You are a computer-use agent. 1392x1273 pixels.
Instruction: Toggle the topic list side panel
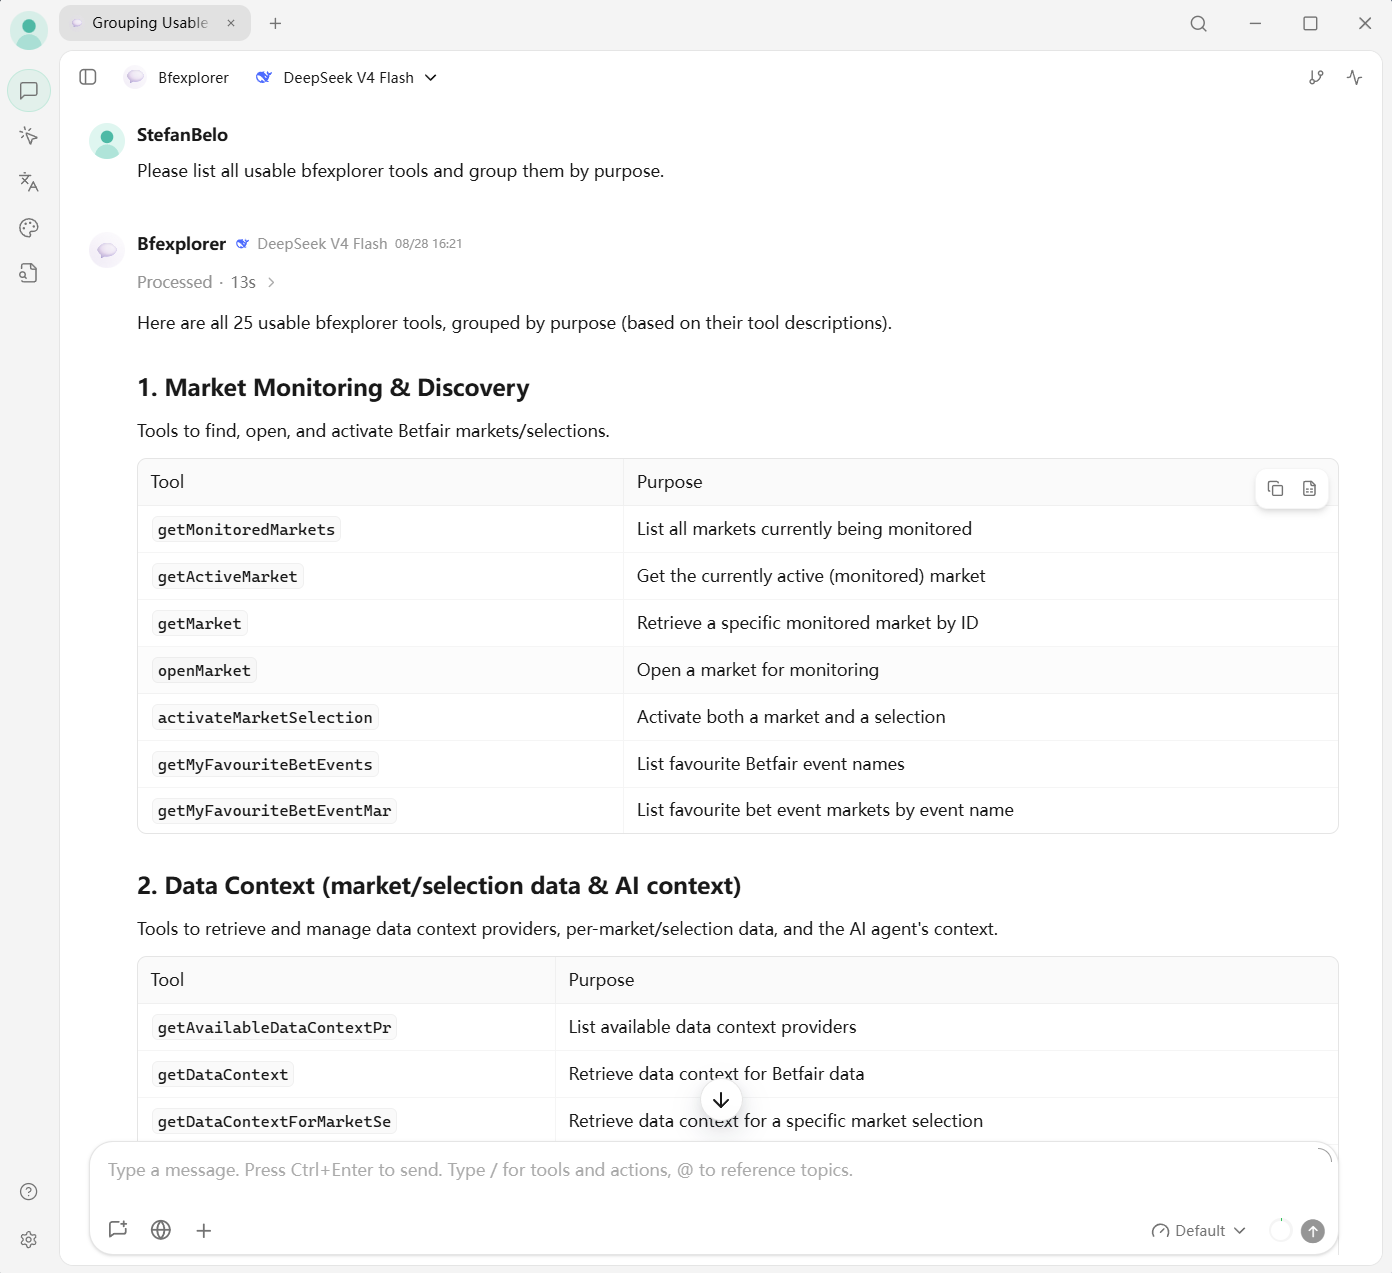tap(88, 77)
